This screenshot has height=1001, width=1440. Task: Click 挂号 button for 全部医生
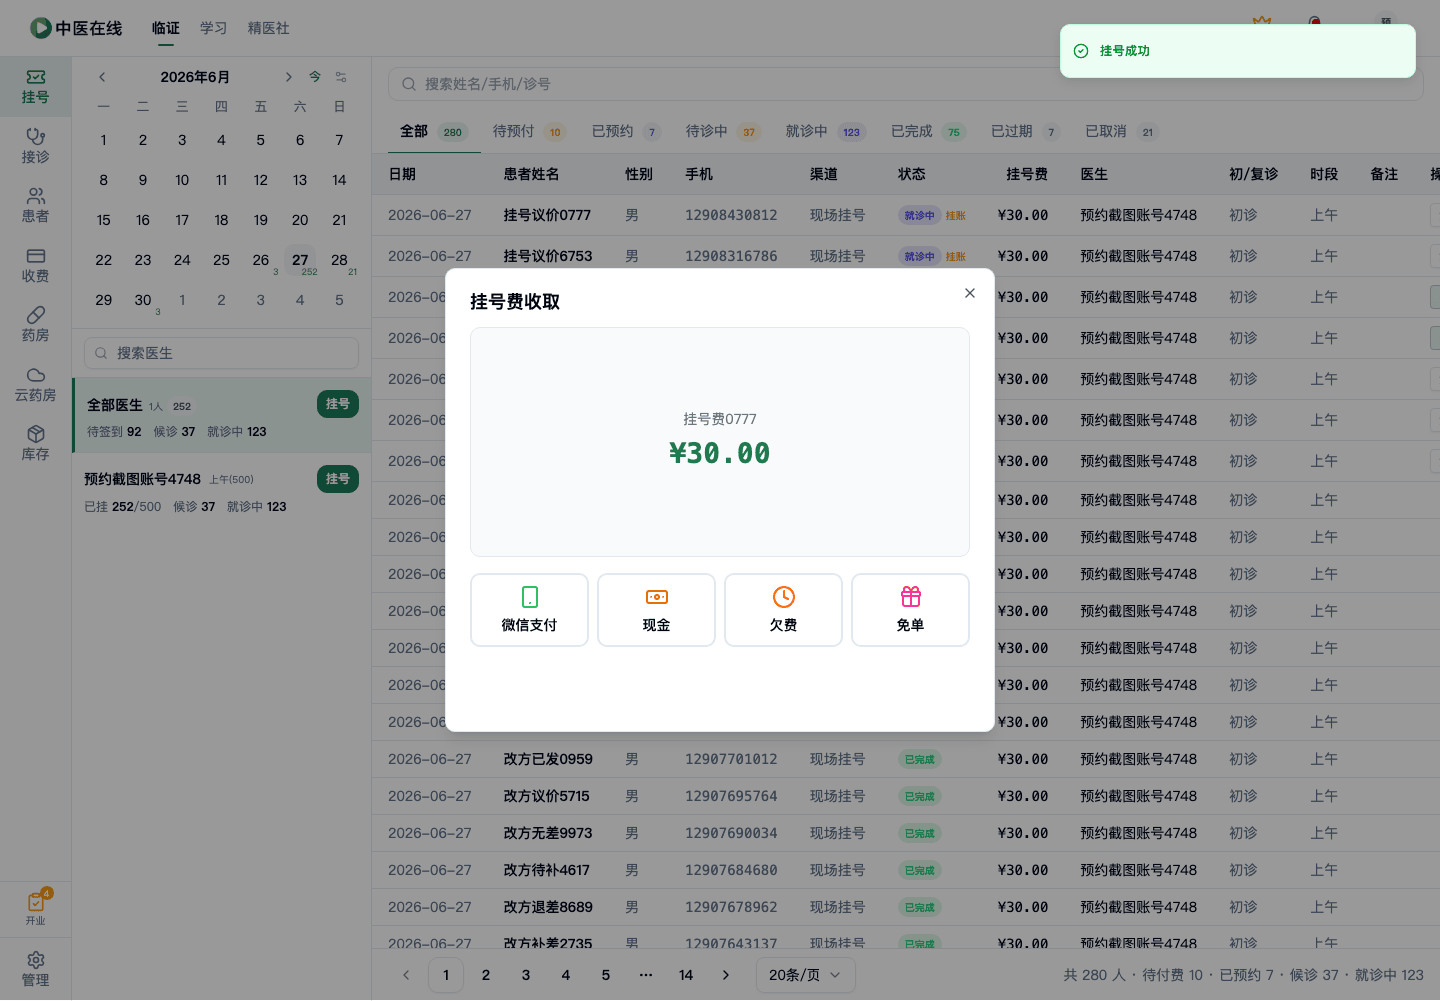[338, 404]
